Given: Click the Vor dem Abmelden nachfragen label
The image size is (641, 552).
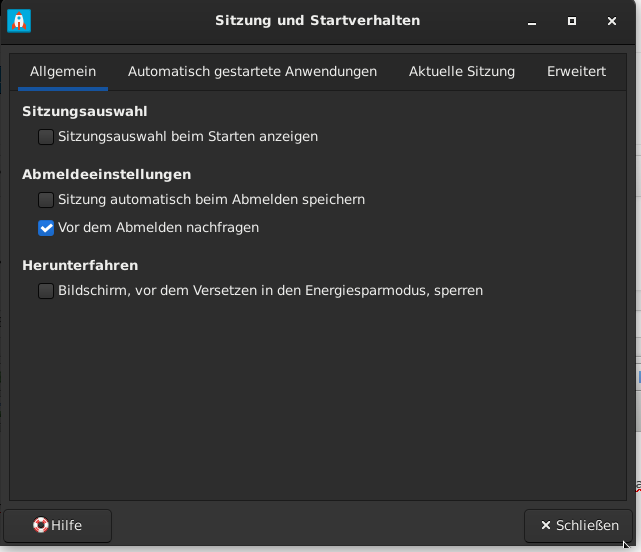Looking at the screenshot, I should (x=159, y=228).
